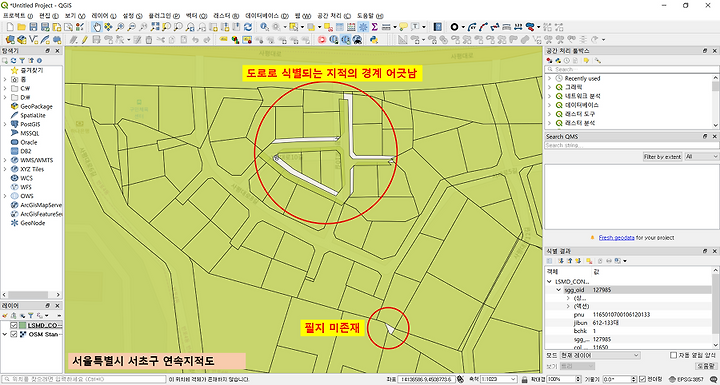The height and width of the screenshot is (385, 720).
Task: Open the attribute table icon
Action: coord(340,27)
